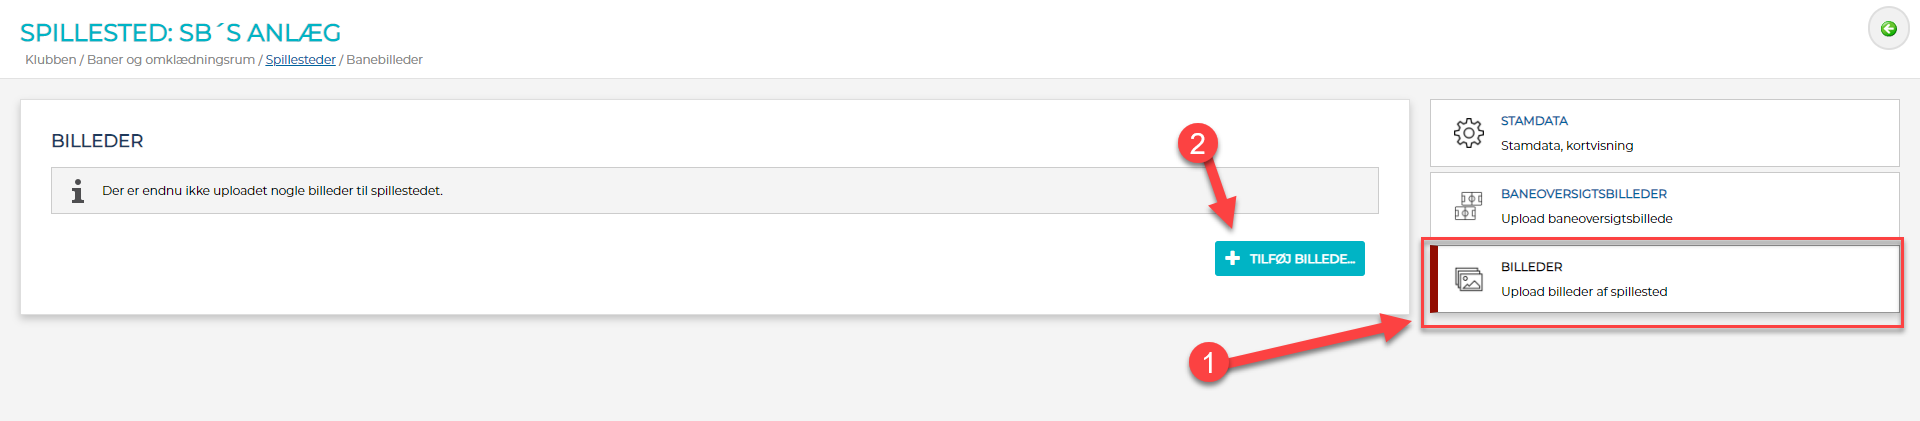Image resolution: width=1920 pixels, height=421 pixels.
Task: Click the info icon in the message box
Action: pos(78,191)
